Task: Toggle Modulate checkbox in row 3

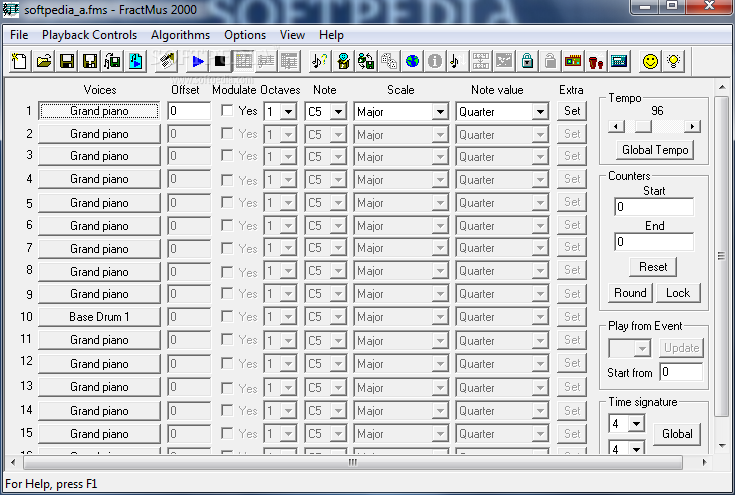Action: (x=227, y=156)
